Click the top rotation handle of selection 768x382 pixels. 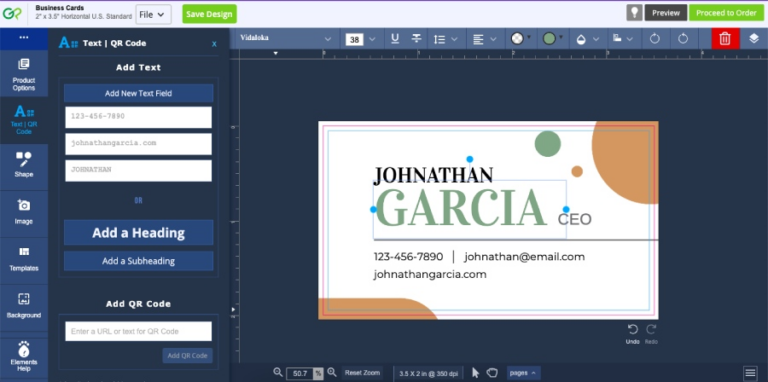pyautogui.click(x=470, y=159)
